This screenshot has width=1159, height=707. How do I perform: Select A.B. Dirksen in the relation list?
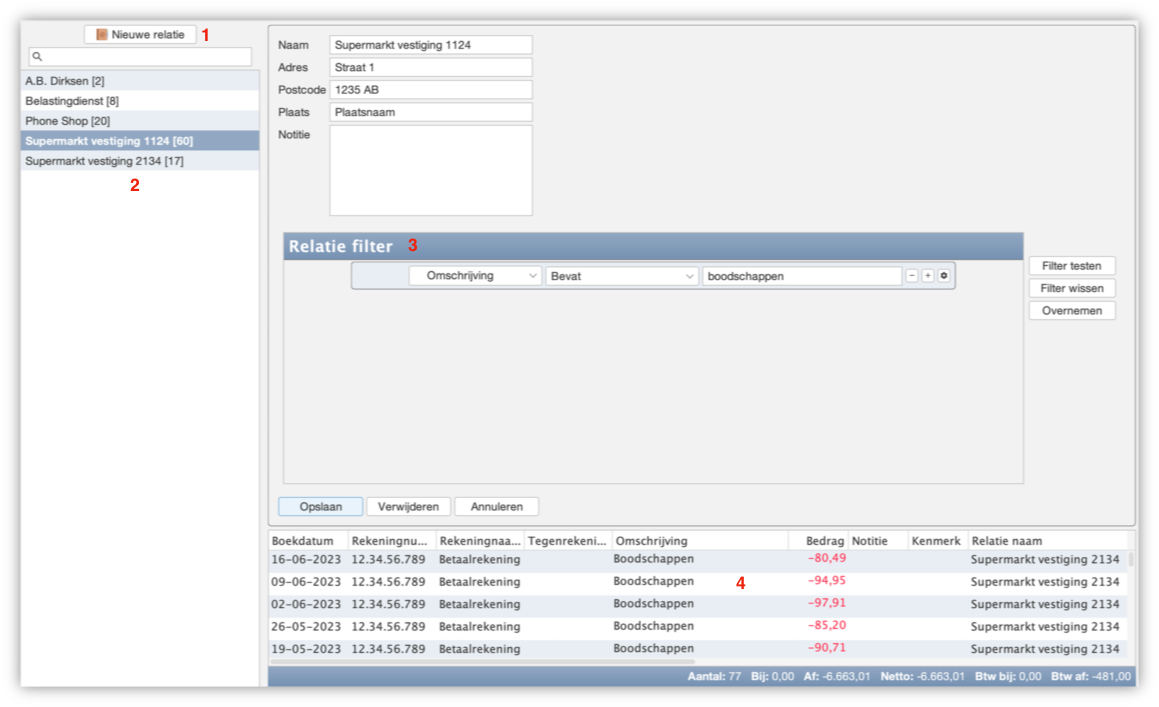click(x=65, y=81)
